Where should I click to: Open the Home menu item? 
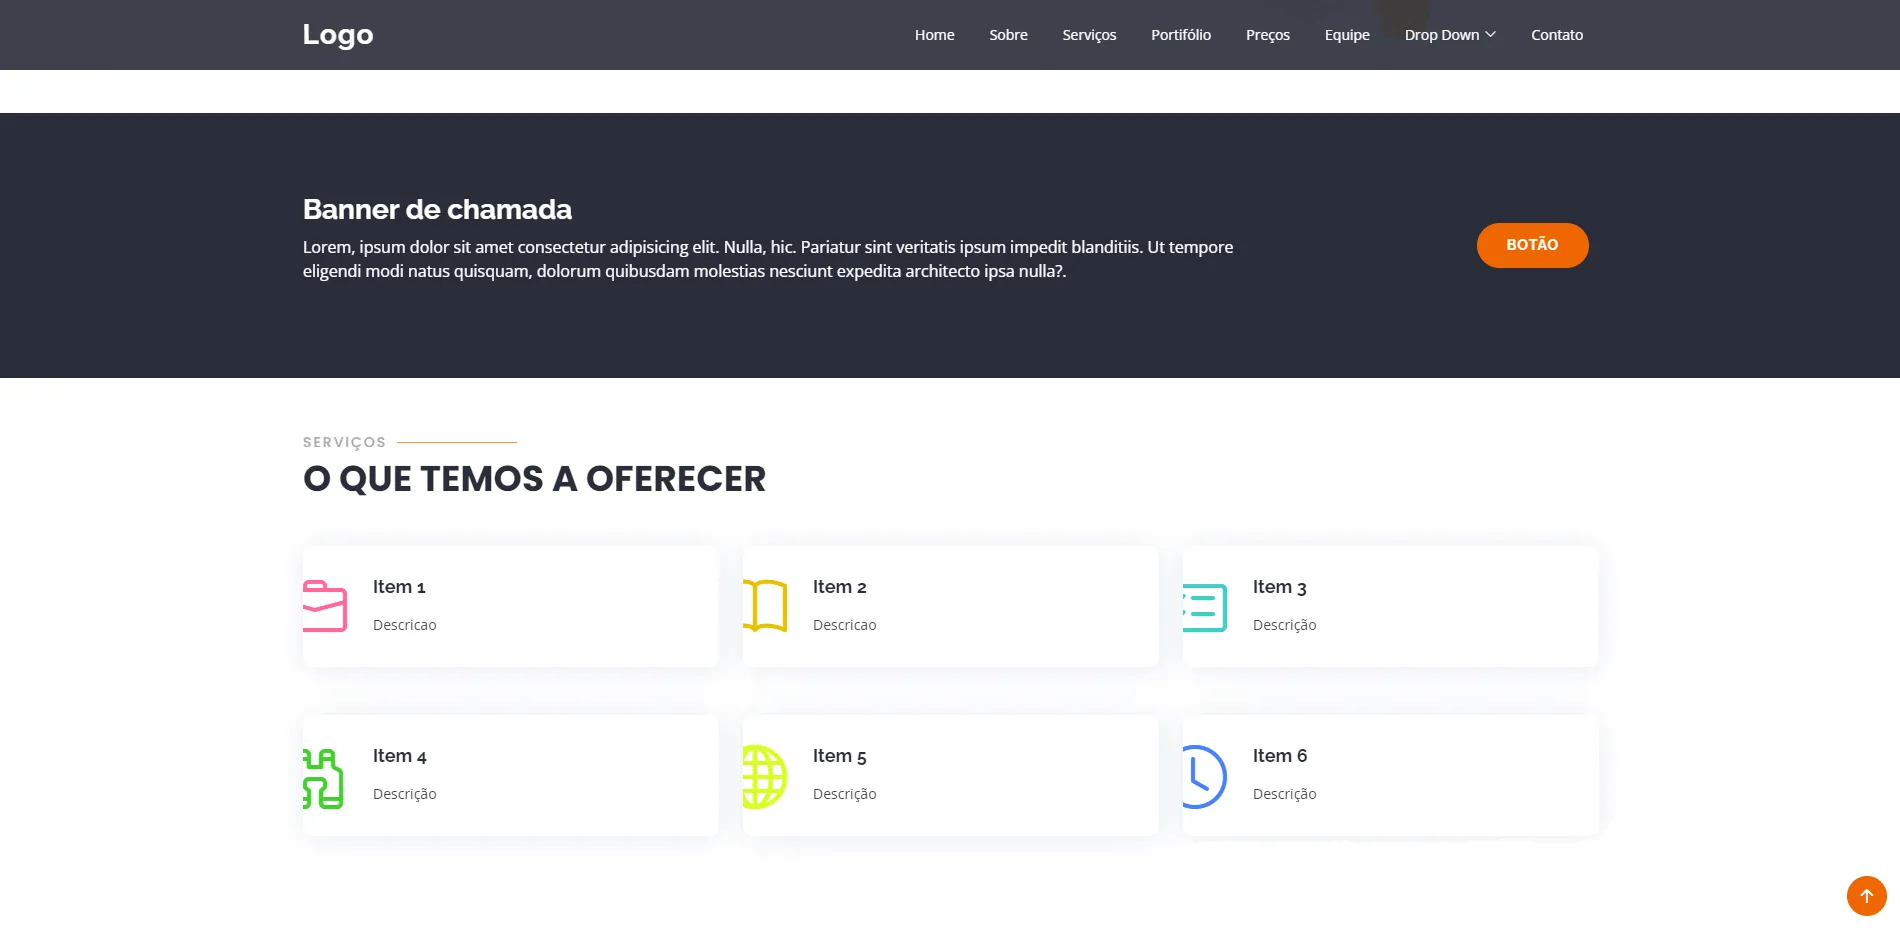pyautogui.click(x=934, y=34)
